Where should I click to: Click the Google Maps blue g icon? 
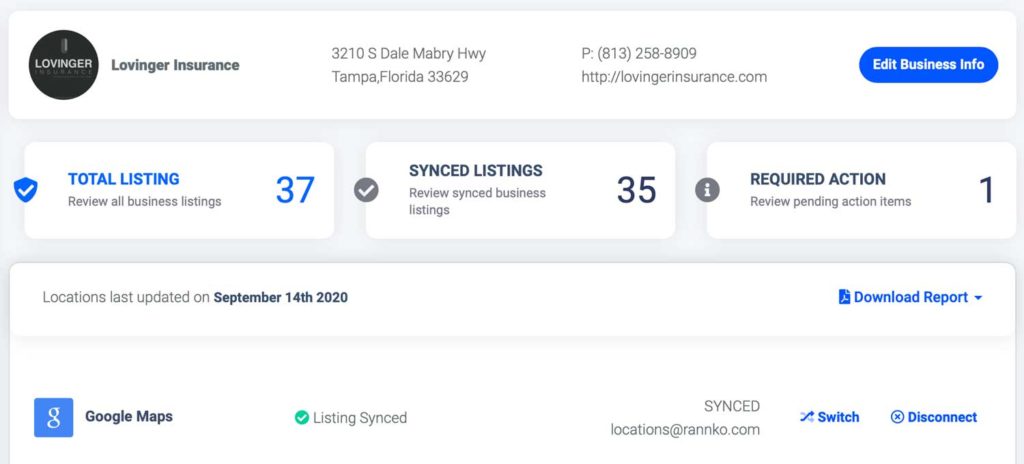tap(54, 418)
